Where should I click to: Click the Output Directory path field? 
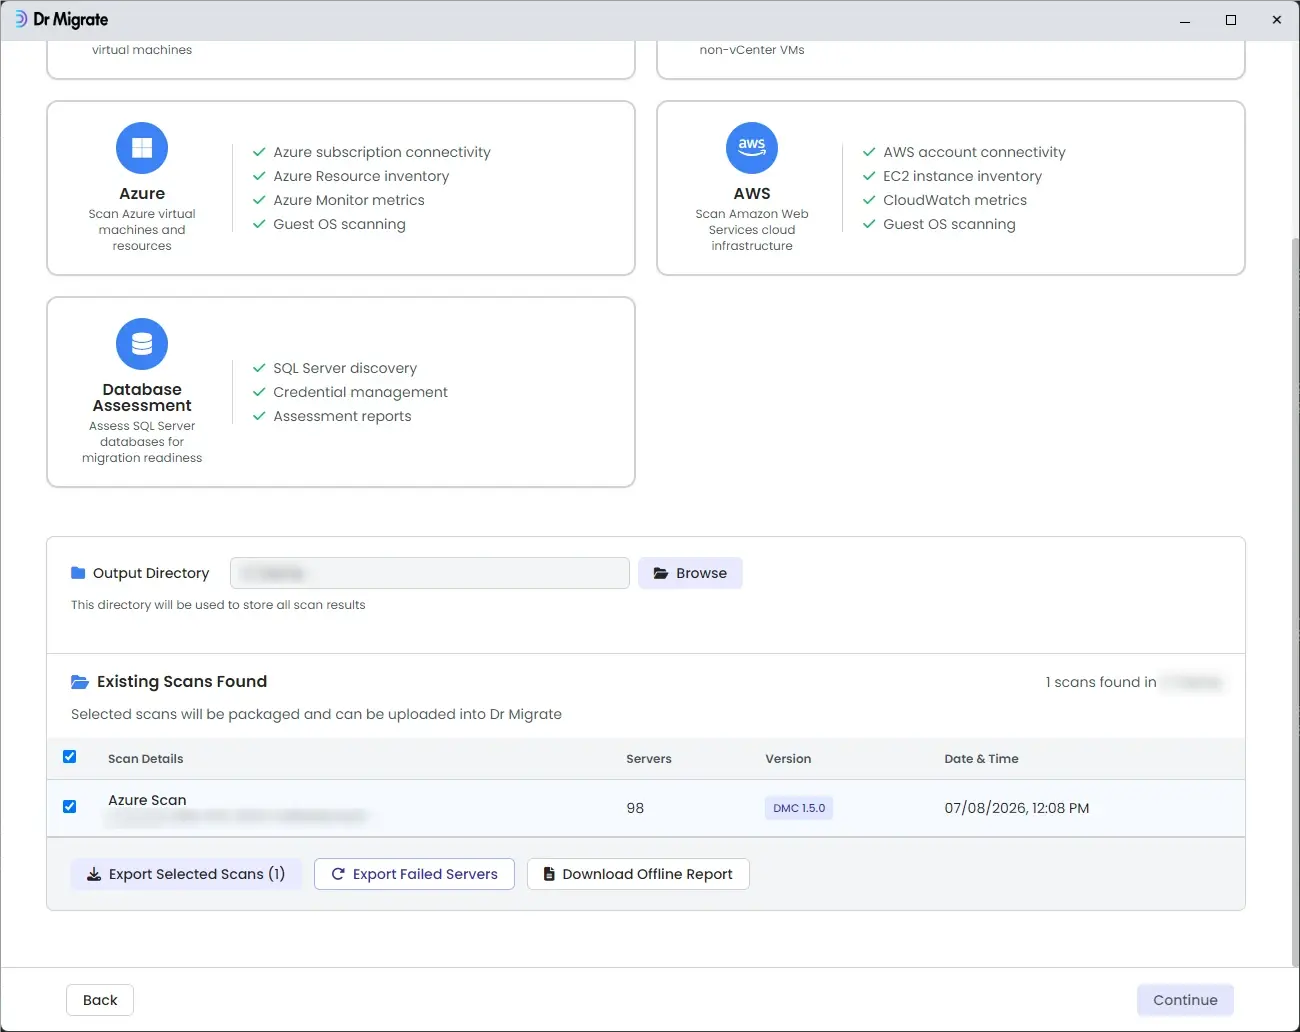[x=430, y=573]
